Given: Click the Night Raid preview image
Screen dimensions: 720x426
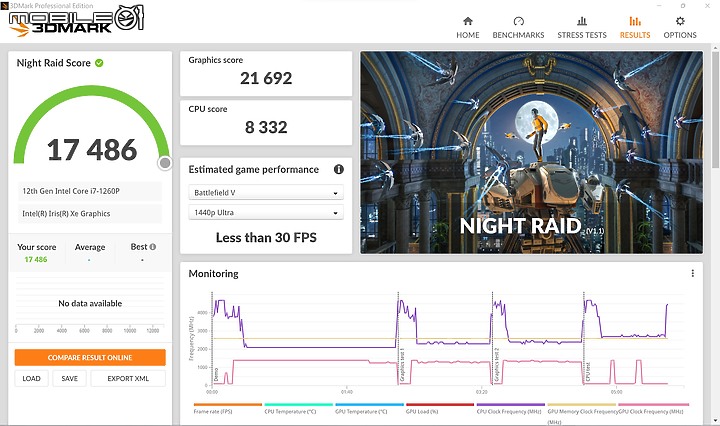Looking at the screenshot, I should coord(531,152).
